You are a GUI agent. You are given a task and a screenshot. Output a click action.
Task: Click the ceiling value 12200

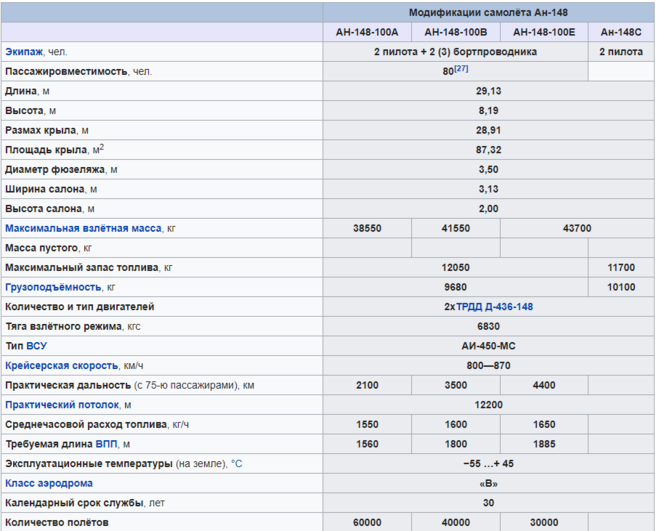488,405
